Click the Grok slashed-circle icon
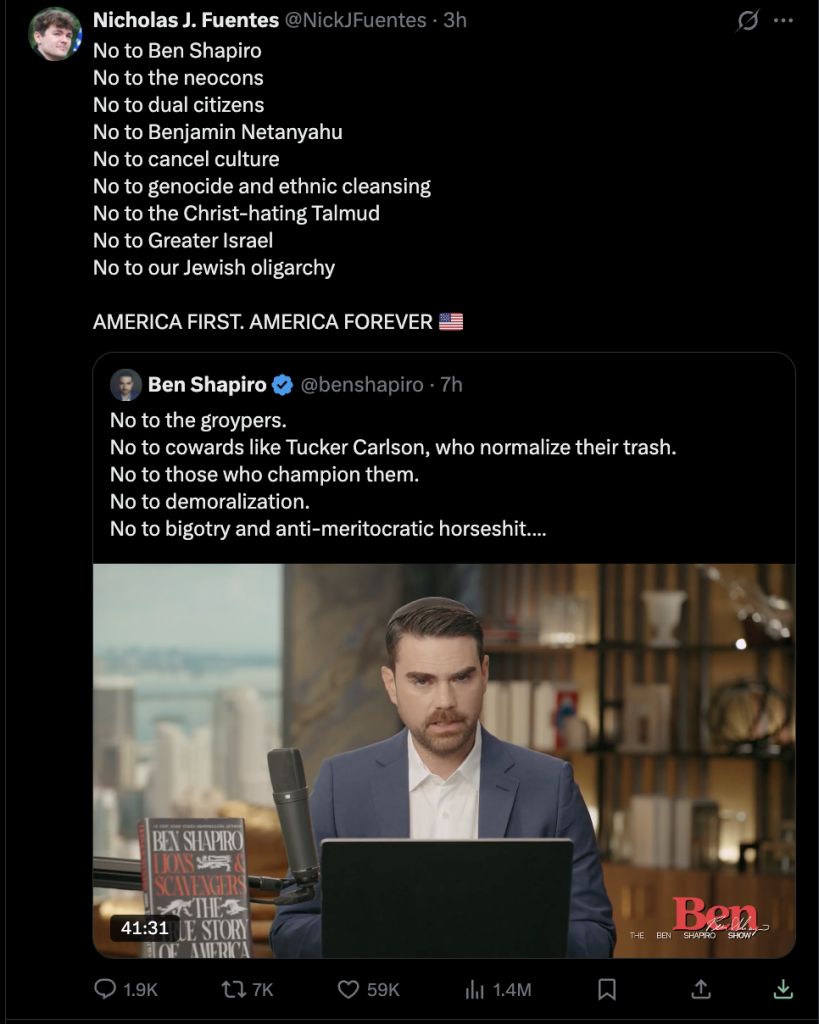This screenshot has height=1024, width=819. click(x=748, y=21)
